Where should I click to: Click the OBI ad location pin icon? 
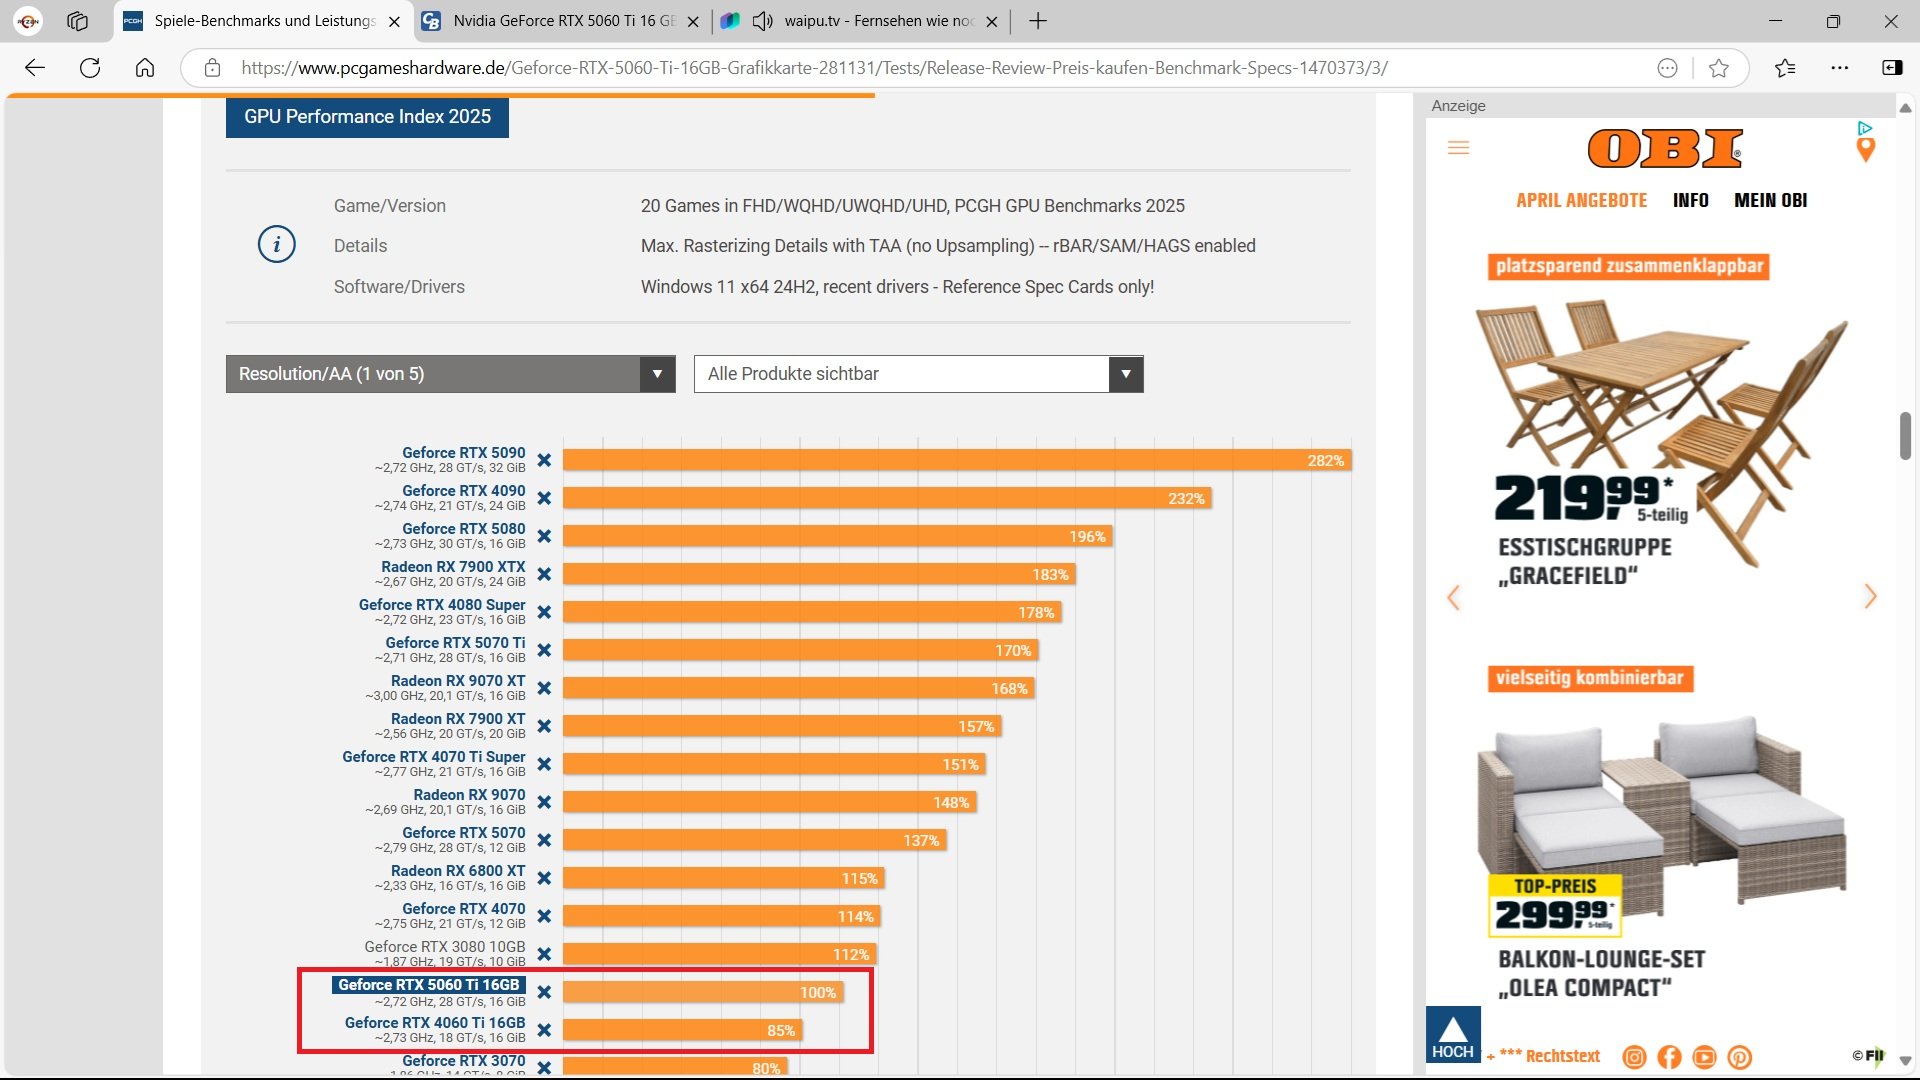click(x=1865, y=150)
